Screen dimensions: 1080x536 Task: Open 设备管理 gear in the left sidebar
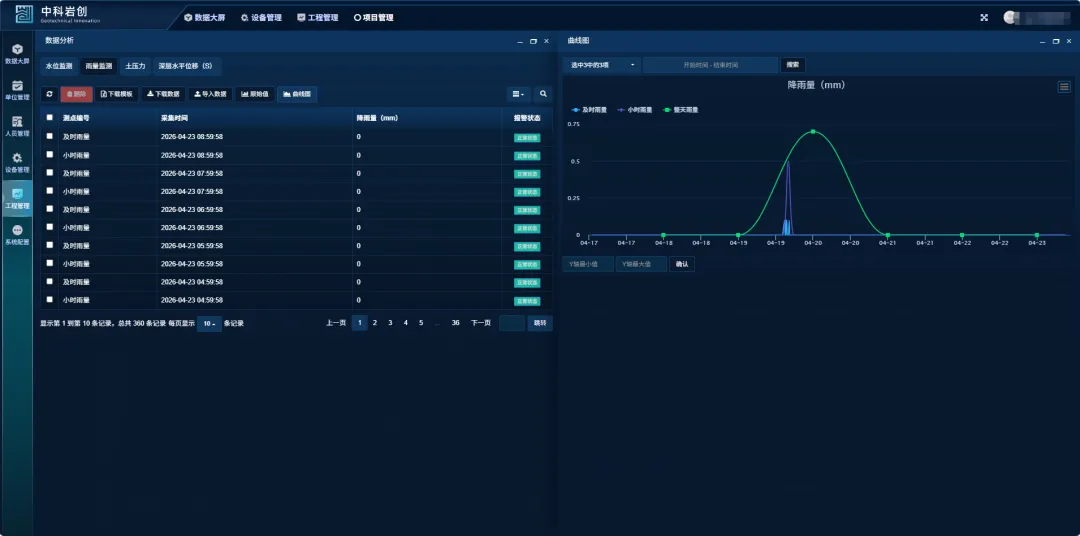click(x=17, y=162)
